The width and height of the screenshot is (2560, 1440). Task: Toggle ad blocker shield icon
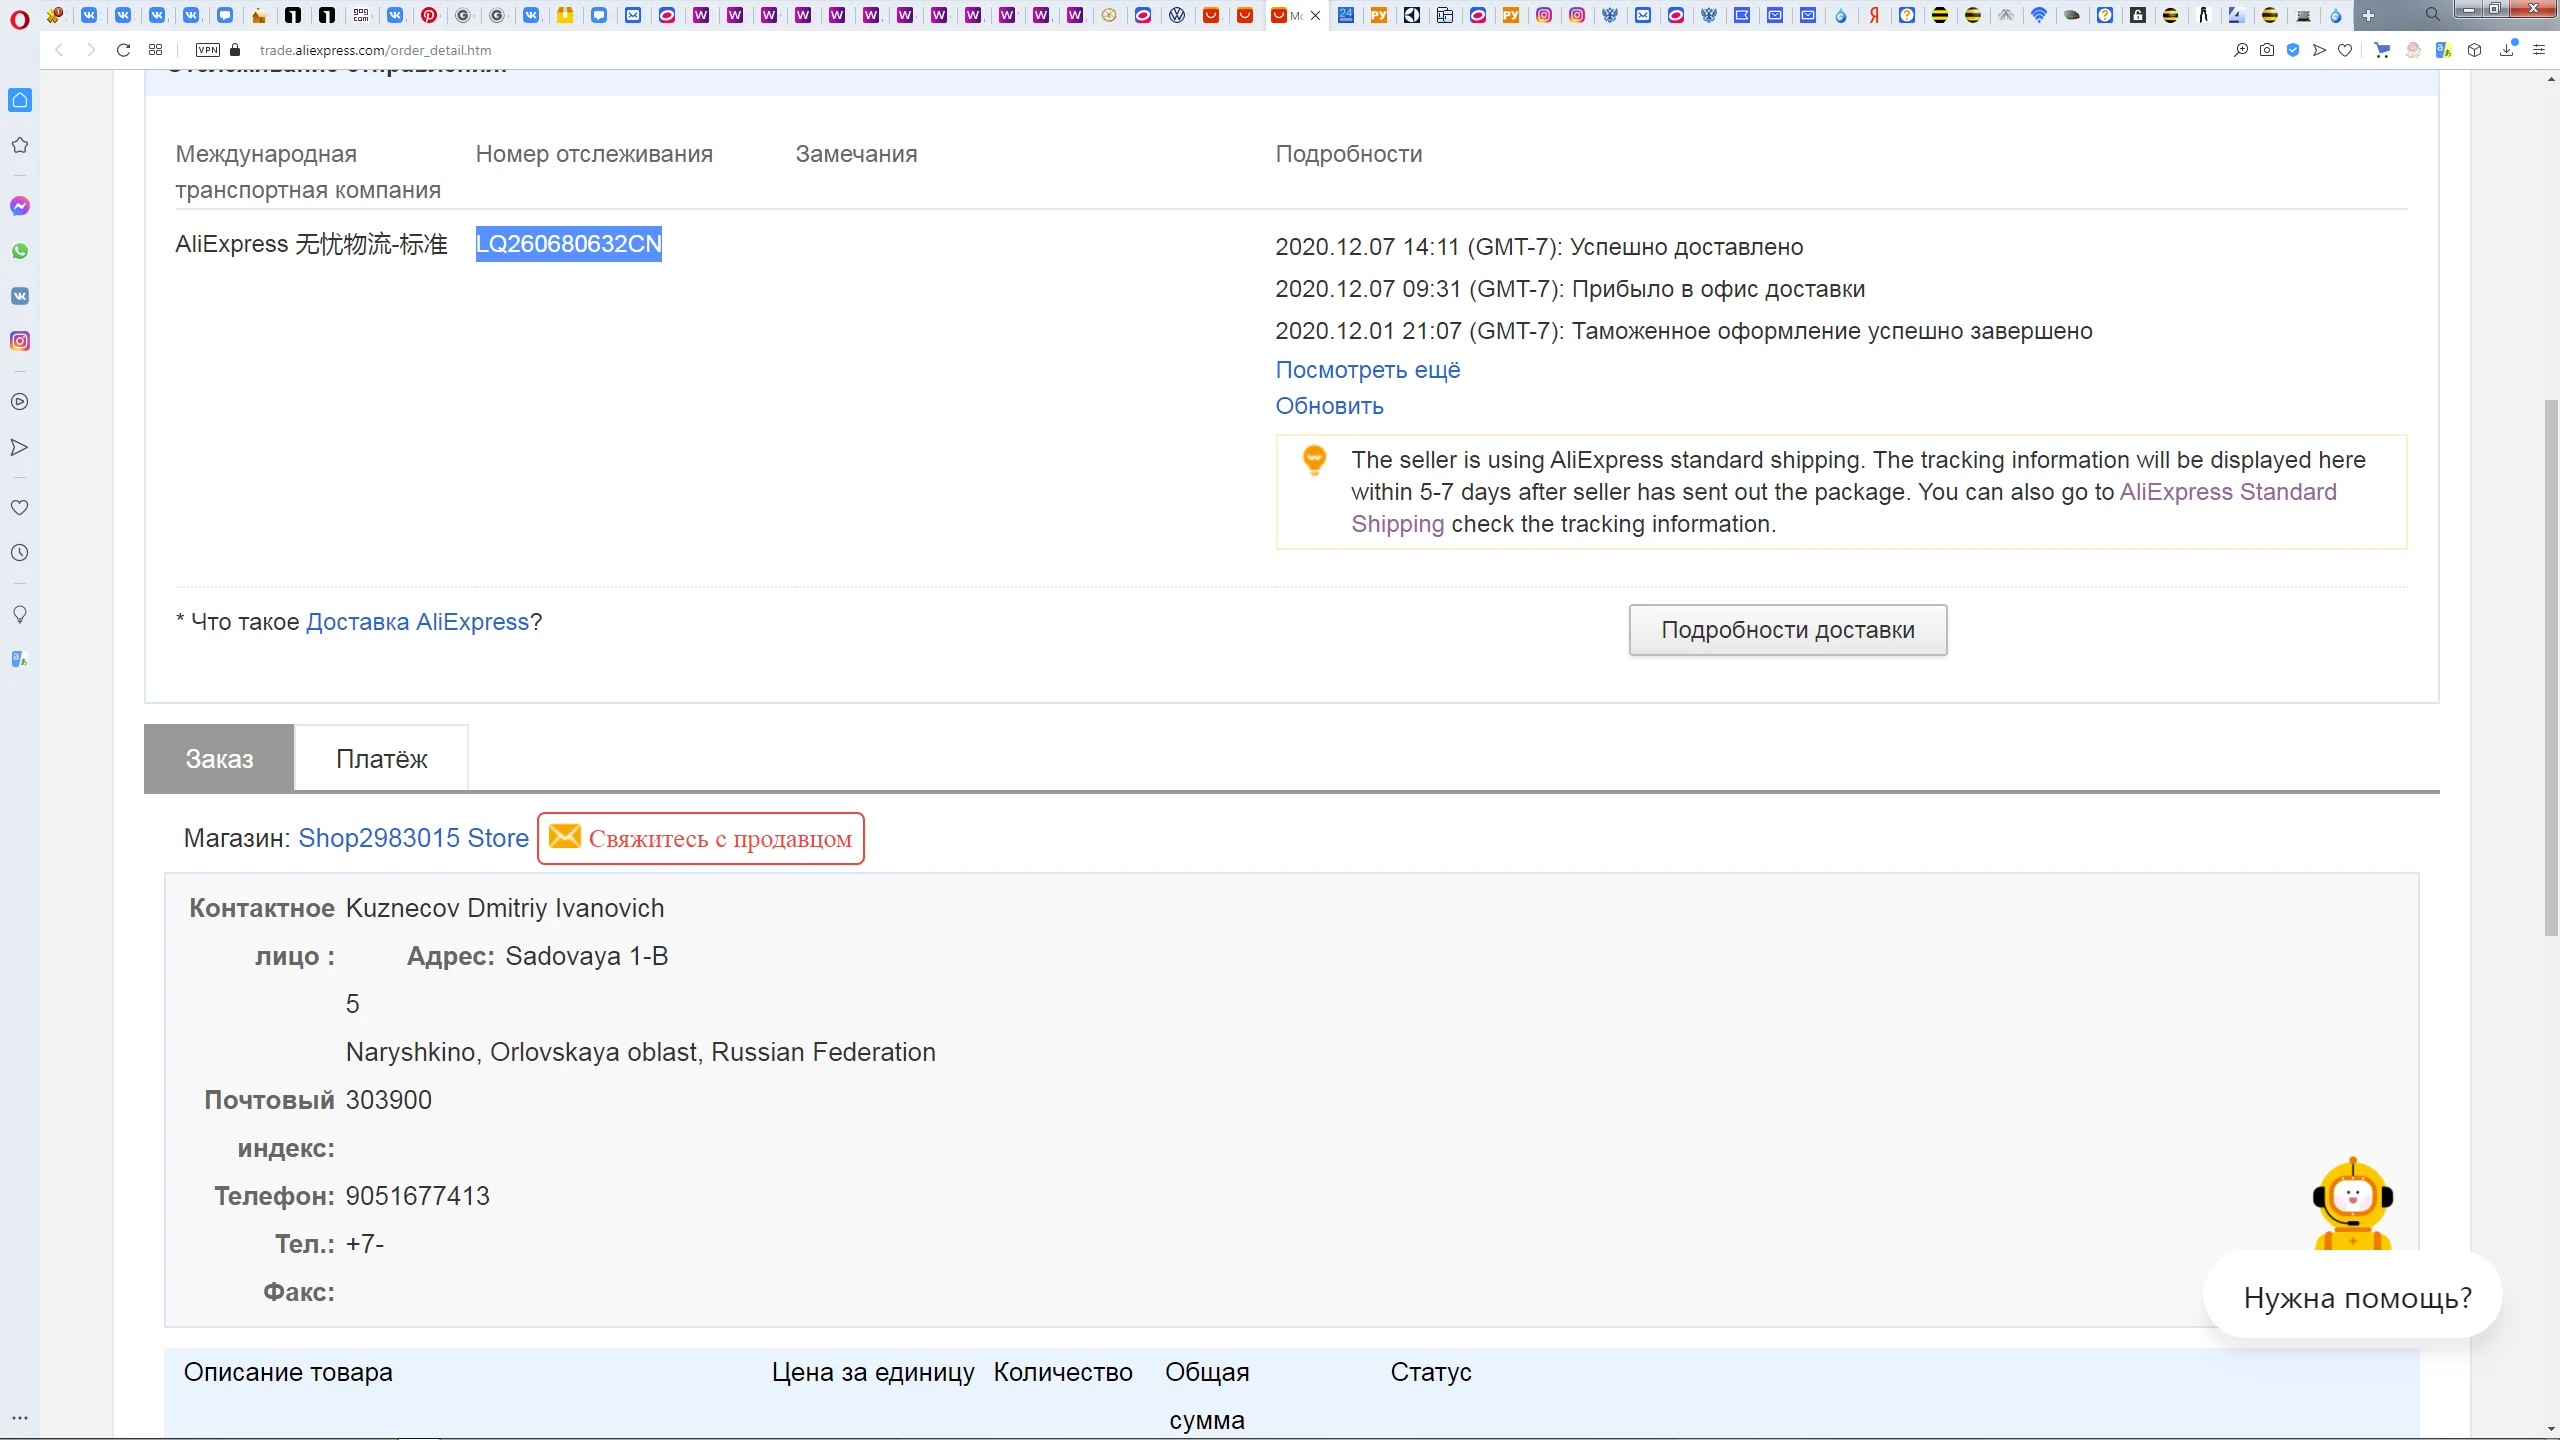coord(2293,50)
